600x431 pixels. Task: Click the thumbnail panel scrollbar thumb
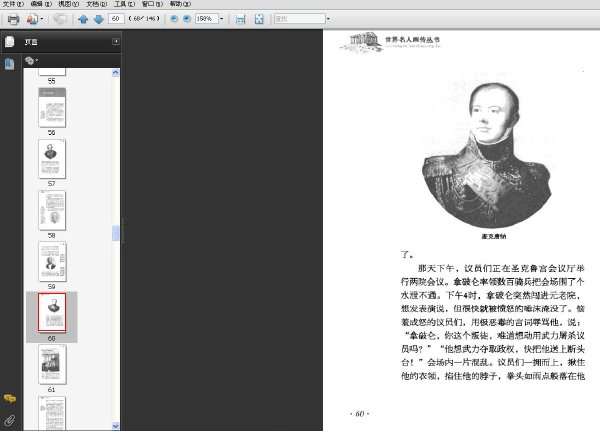tap(116, 233)
